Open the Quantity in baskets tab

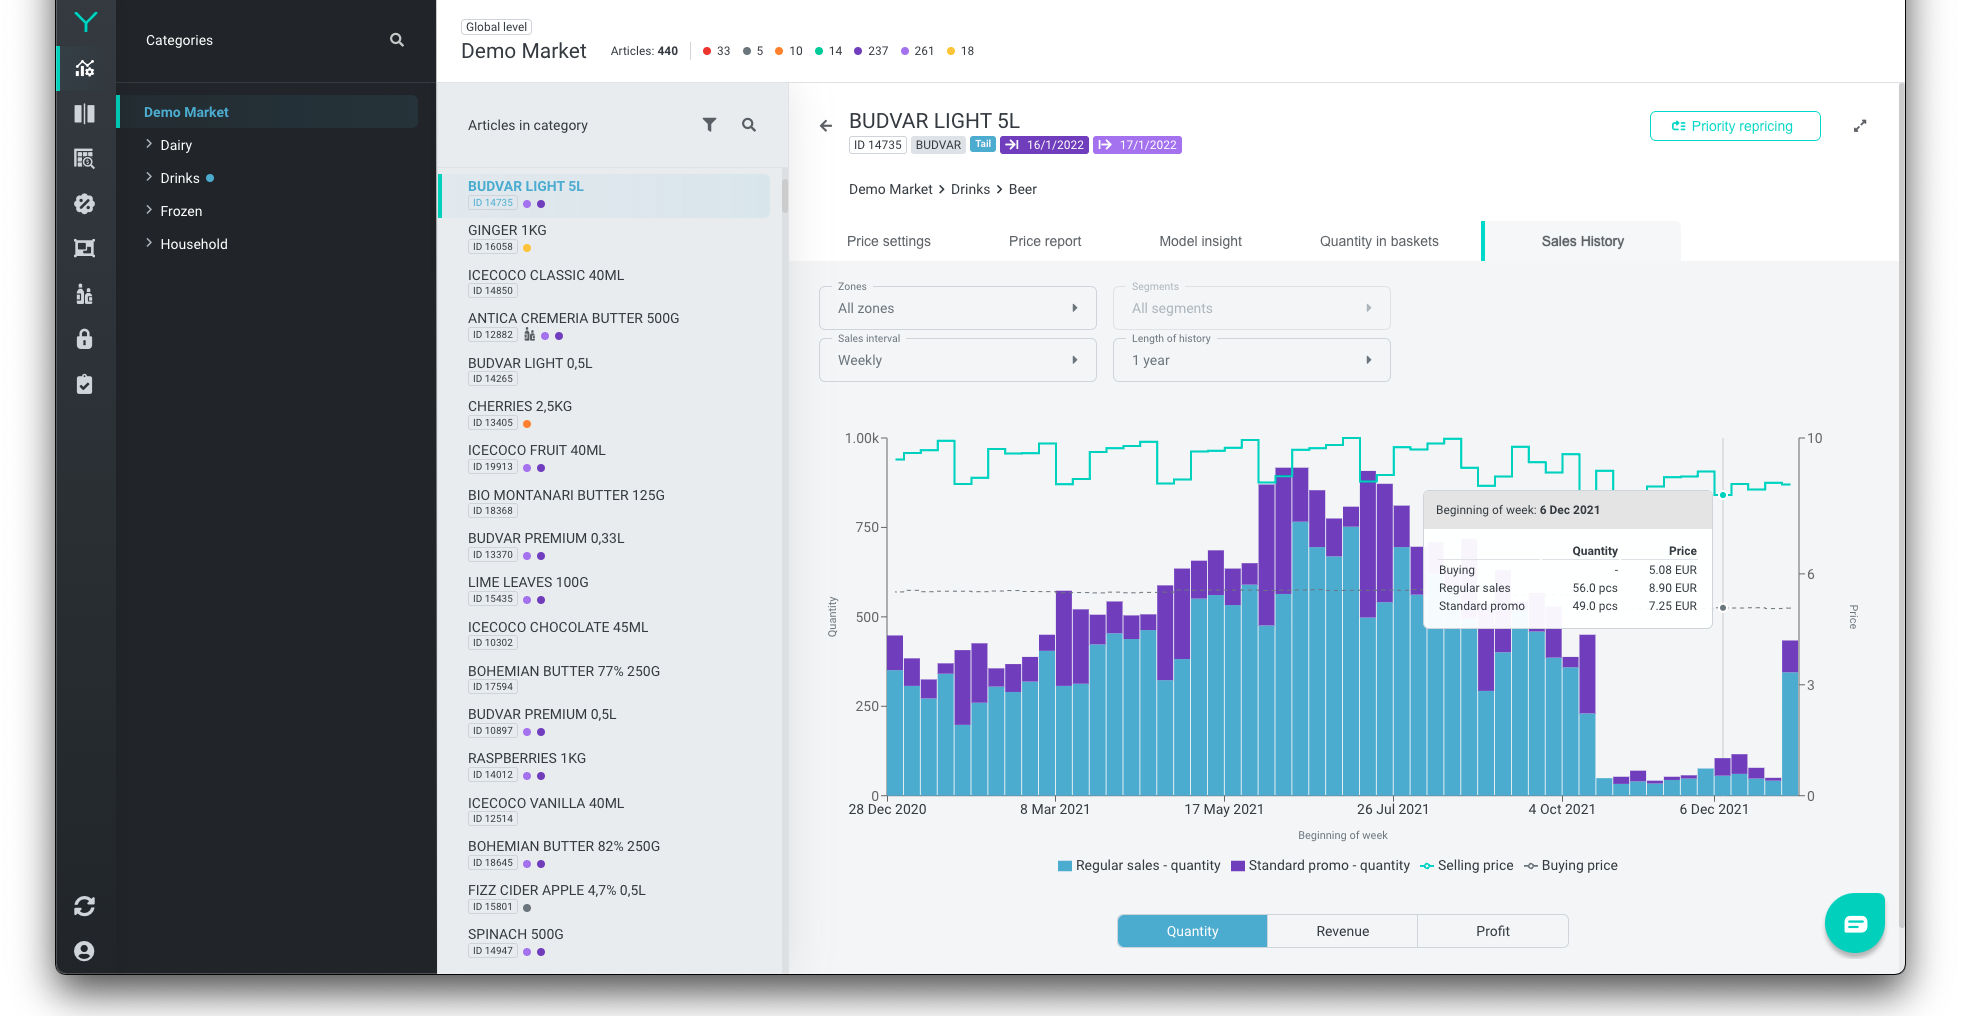pos(1379,241)
